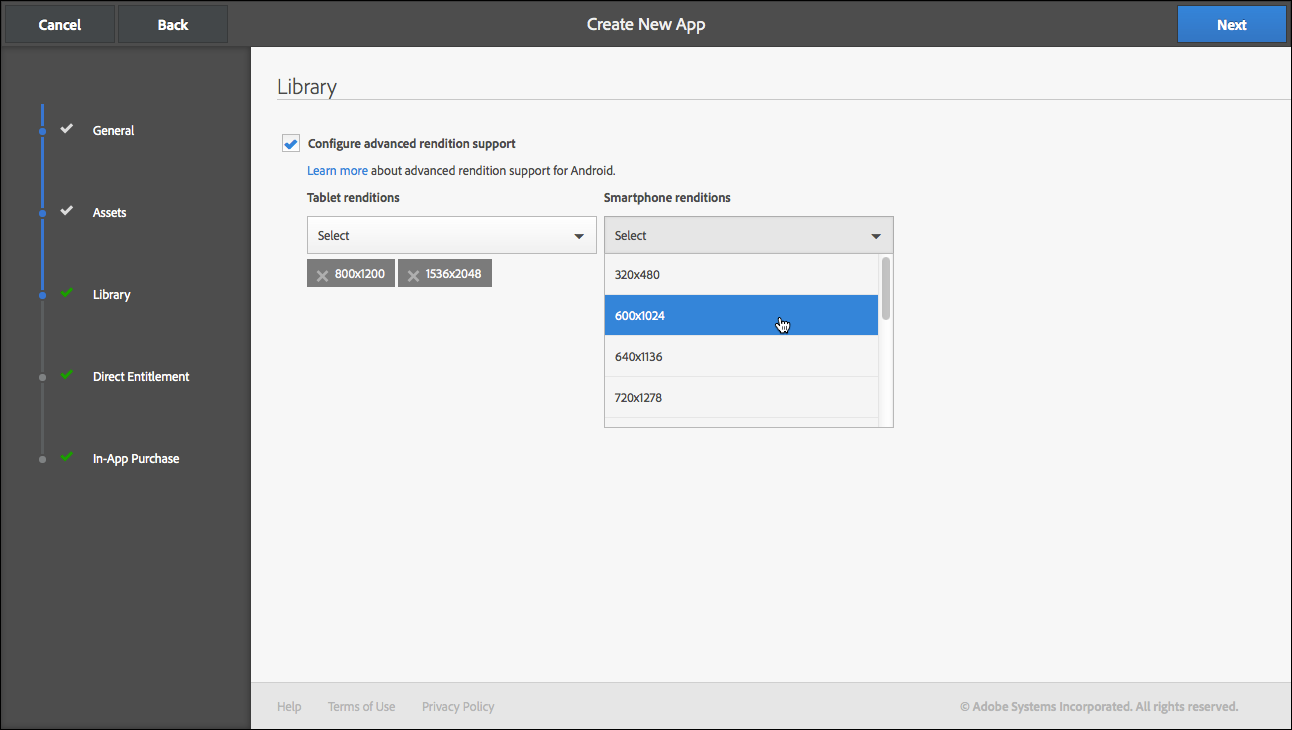Click the Back button
The height and width of the screenshot is (730, 1292).
pyautogui.click(x=172, y=23)
